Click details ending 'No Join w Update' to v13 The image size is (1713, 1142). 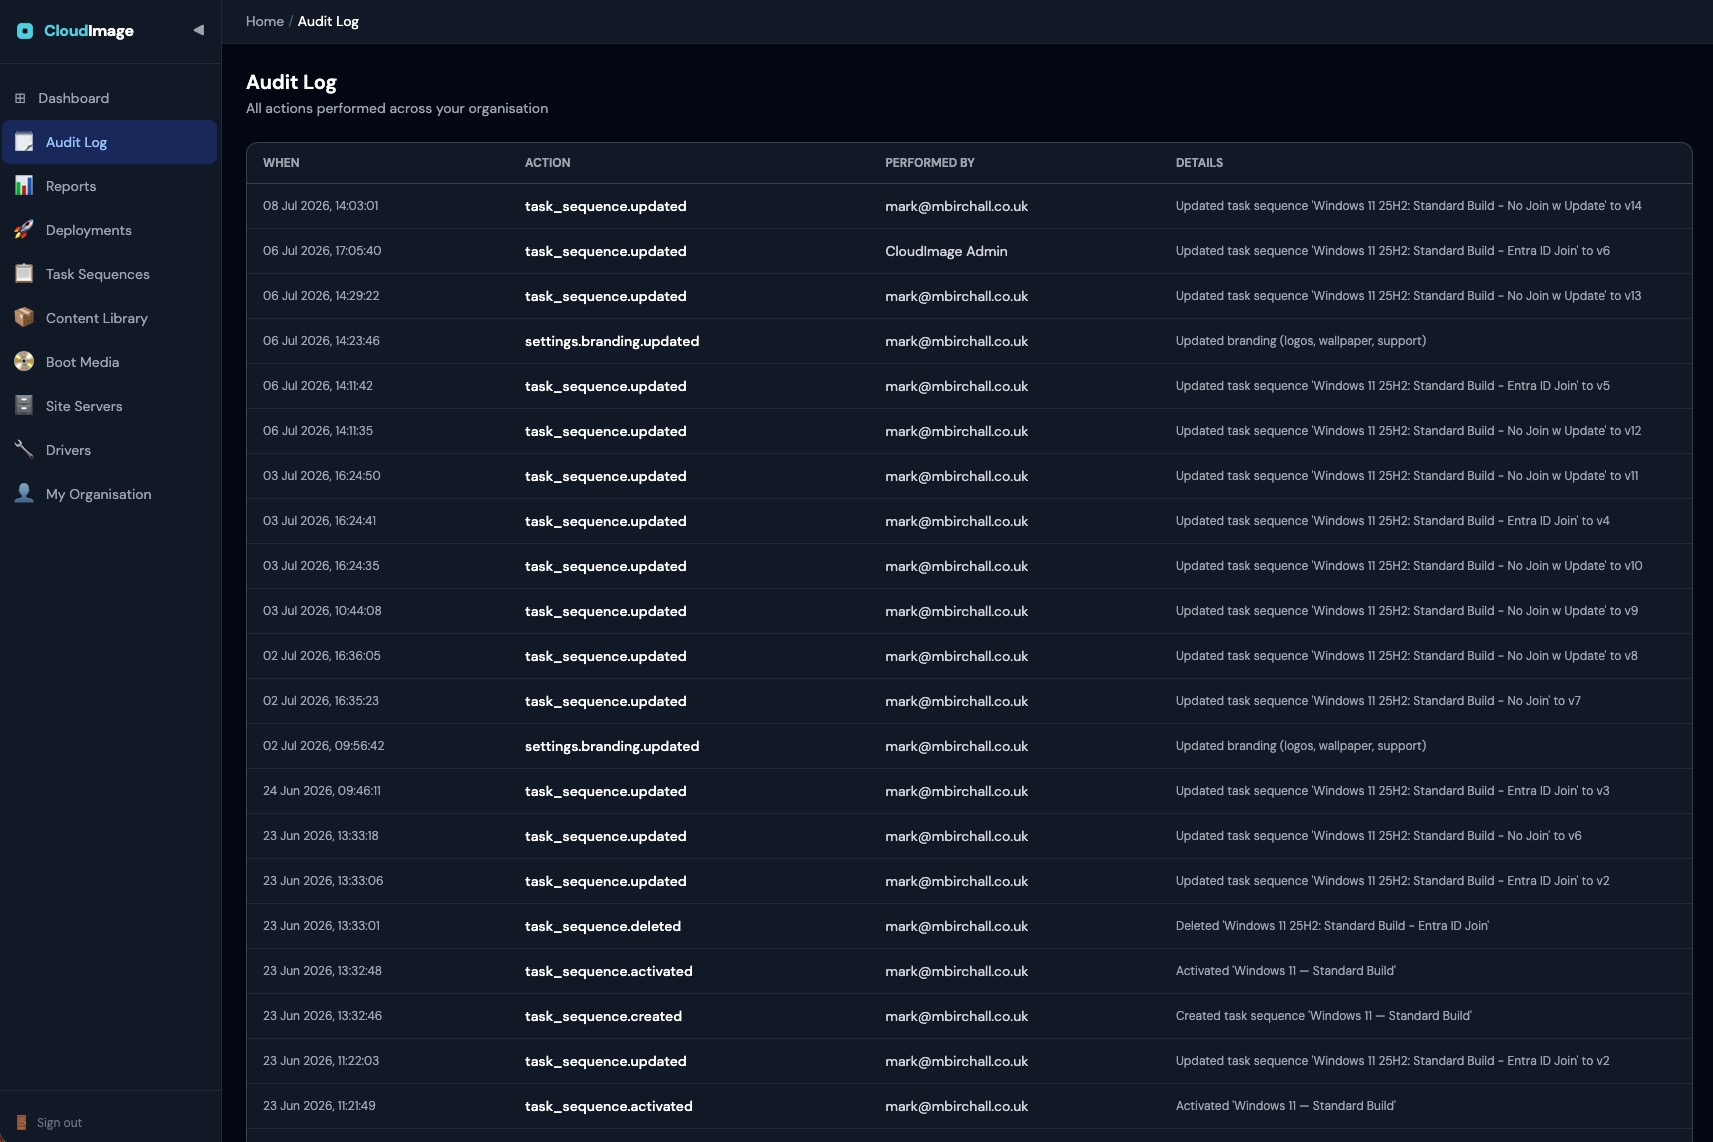pyautogui.click(x=1409, y=296)
